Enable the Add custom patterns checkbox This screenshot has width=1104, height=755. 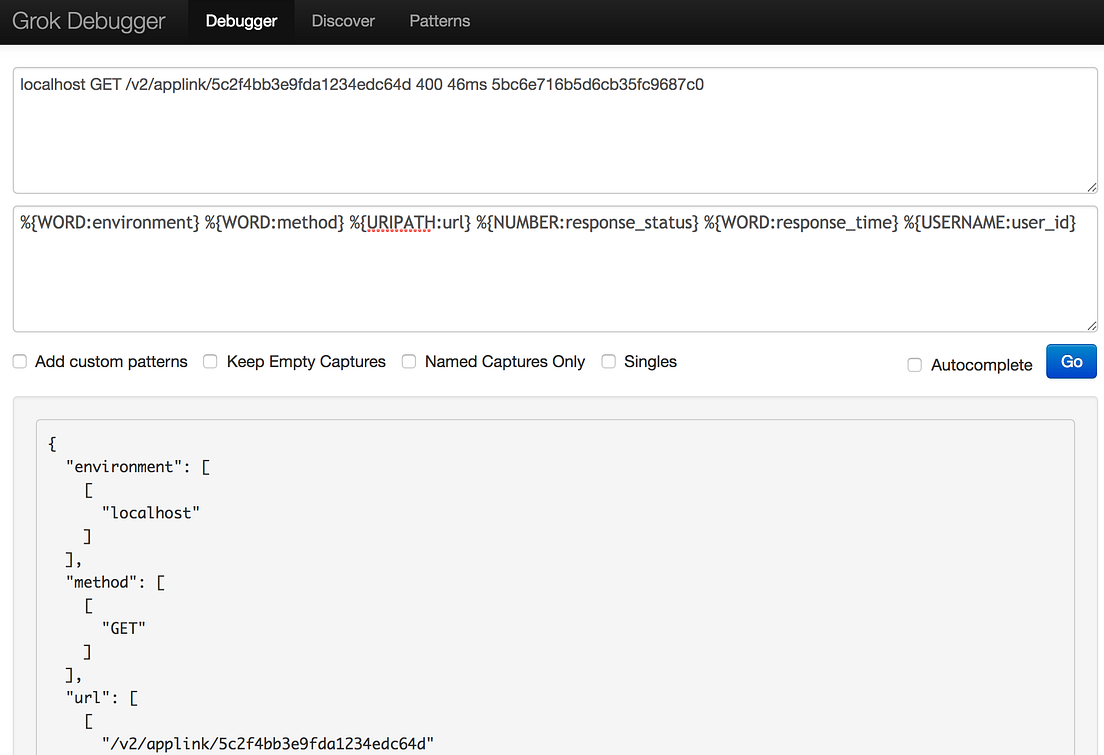[x=19, y=361]
